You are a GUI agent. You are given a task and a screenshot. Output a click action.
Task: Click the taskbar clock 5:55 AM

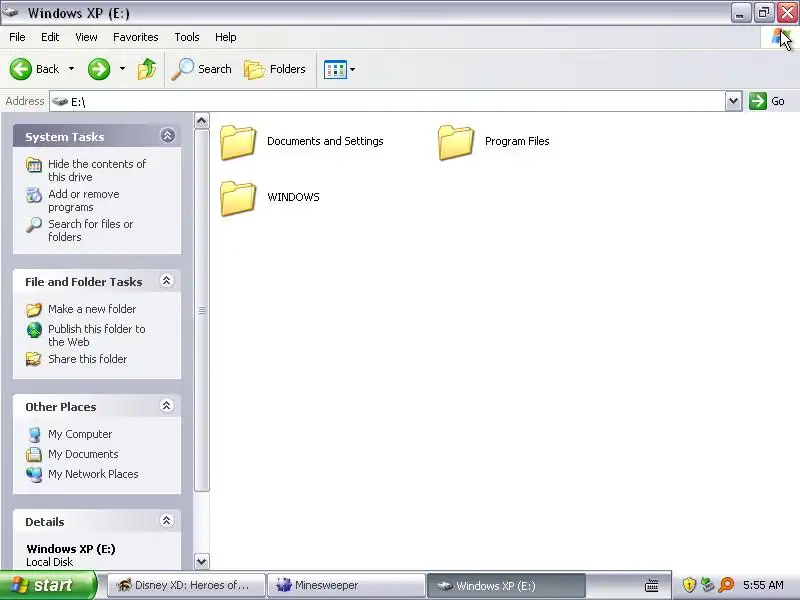tap(763, 585)
